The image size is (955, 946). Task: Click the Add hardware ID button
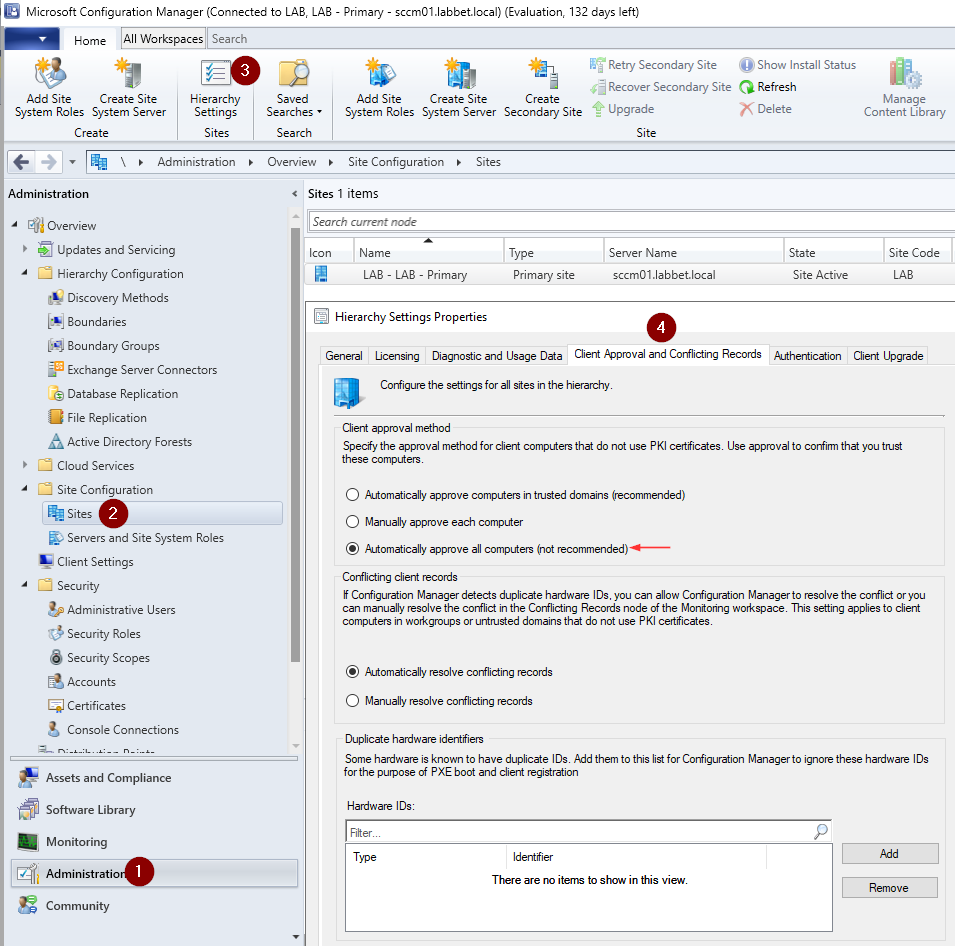tap(890, 853)
